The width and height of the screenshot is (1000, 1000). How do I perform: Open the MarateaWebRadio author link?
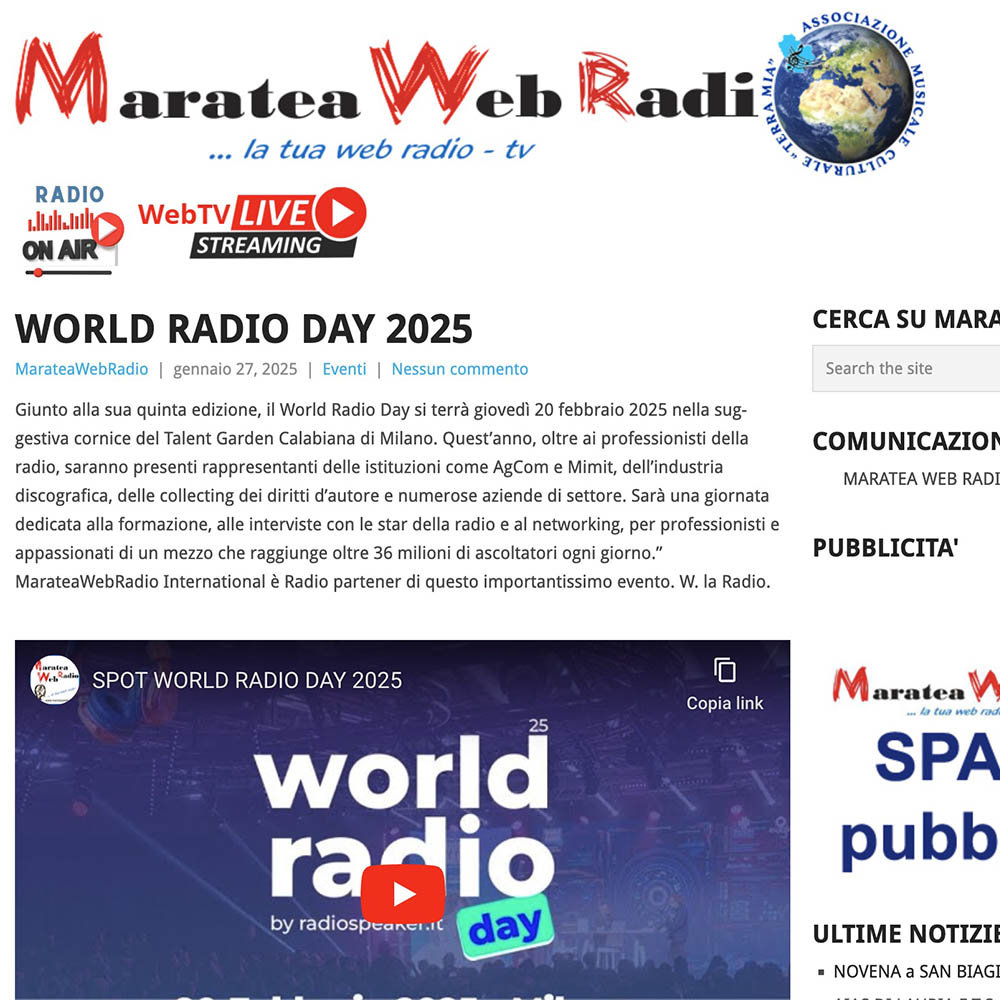[x=82, y=369]
